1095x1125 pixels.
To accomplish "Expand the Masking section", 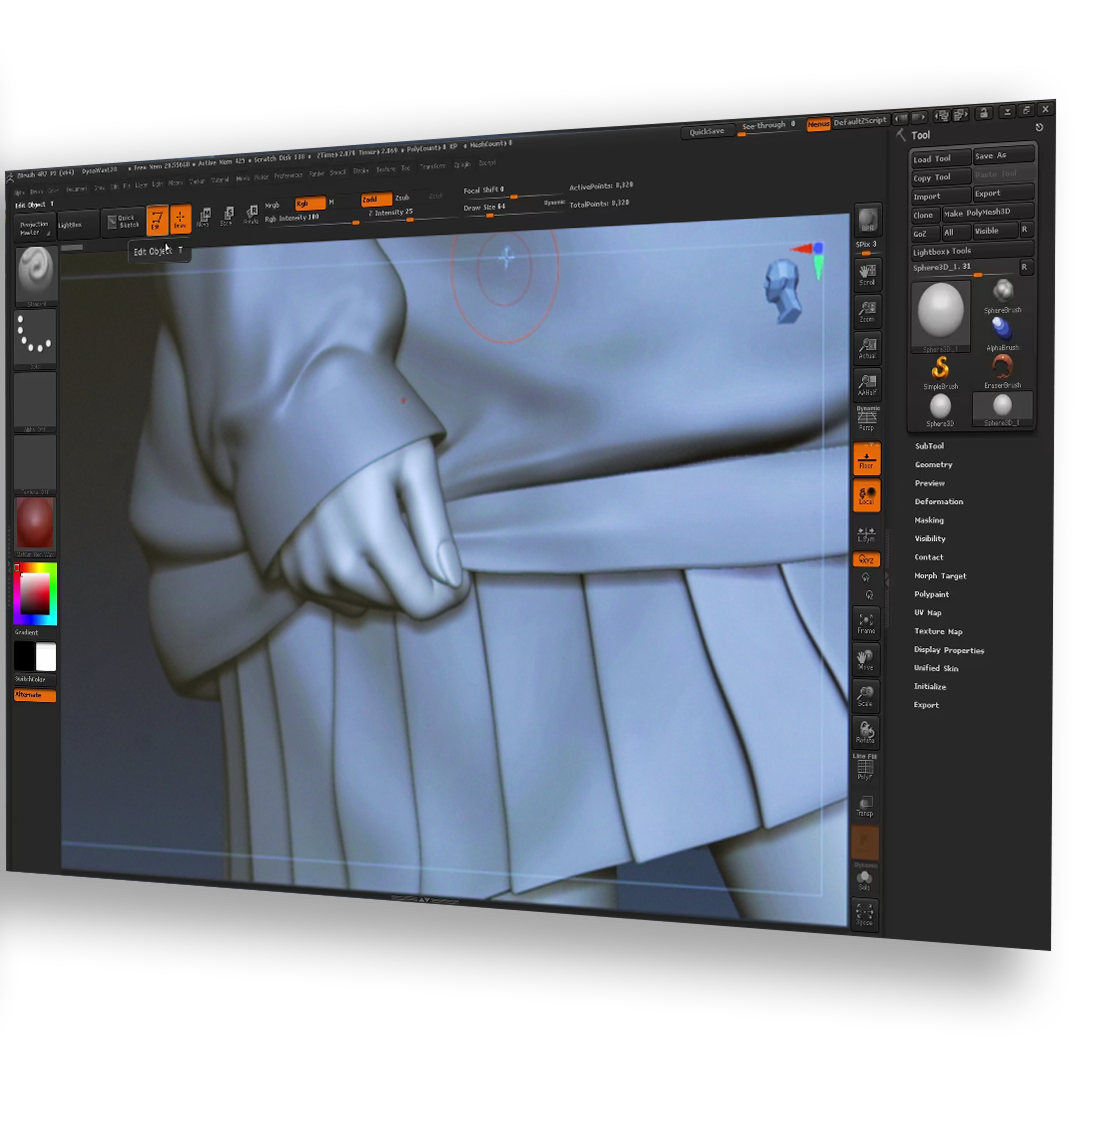I will click(929, 520).
